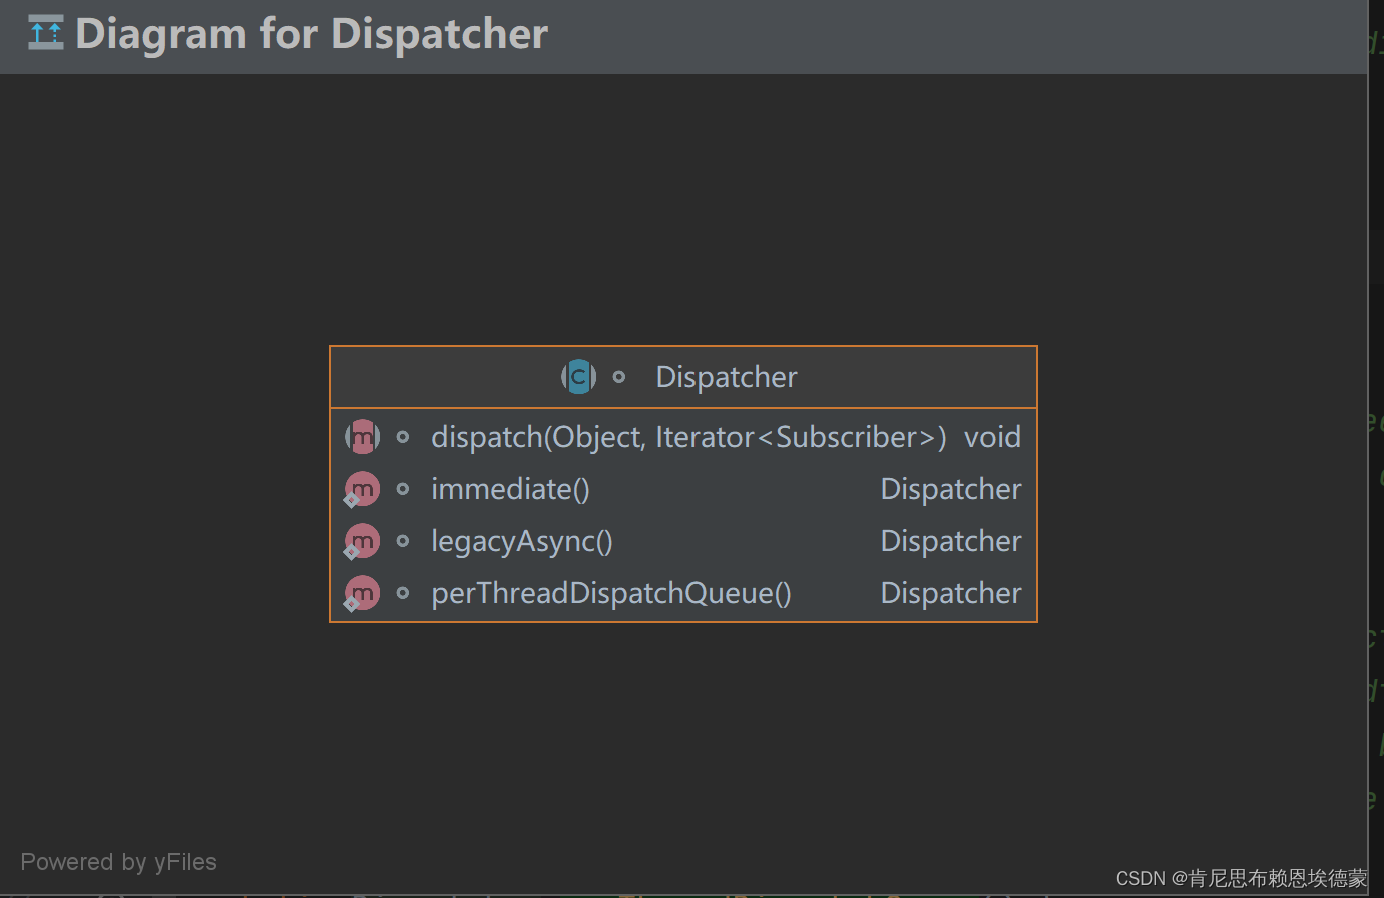Select the legacyAsync() method name
The width and height of the screenshot is (1384, 898).
click(522, 542)
